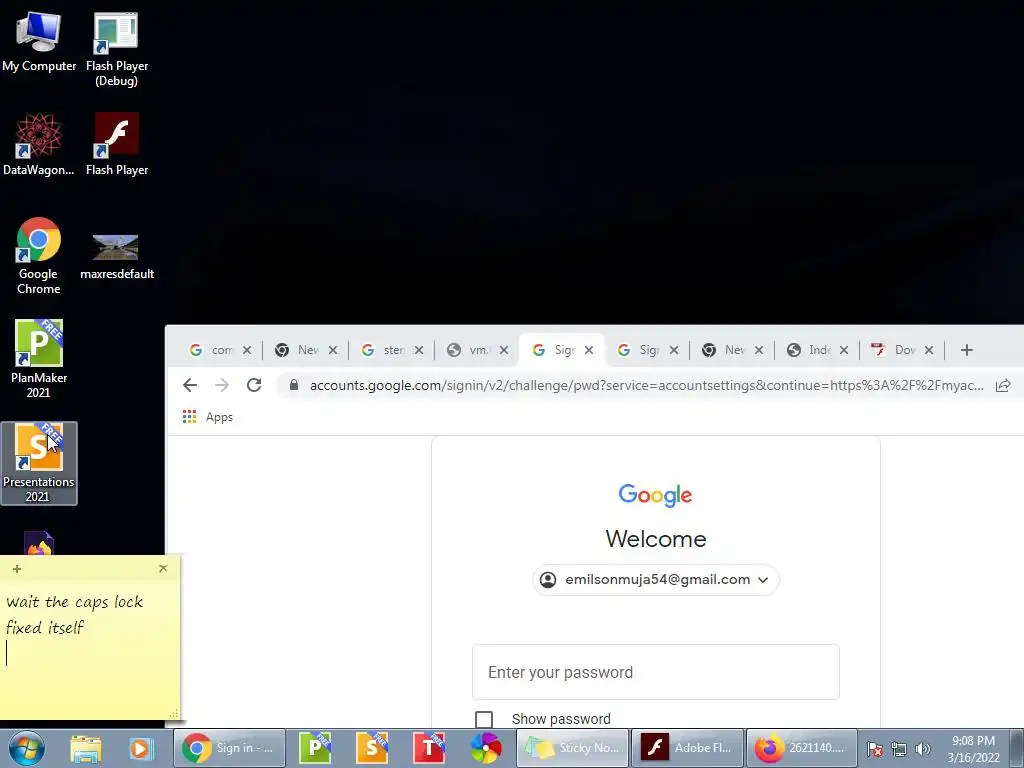Image resolution: width=1024 pixels, height=768 pixels.
Task: Click the Chrome address bar URL
Action: coord(647,385)
